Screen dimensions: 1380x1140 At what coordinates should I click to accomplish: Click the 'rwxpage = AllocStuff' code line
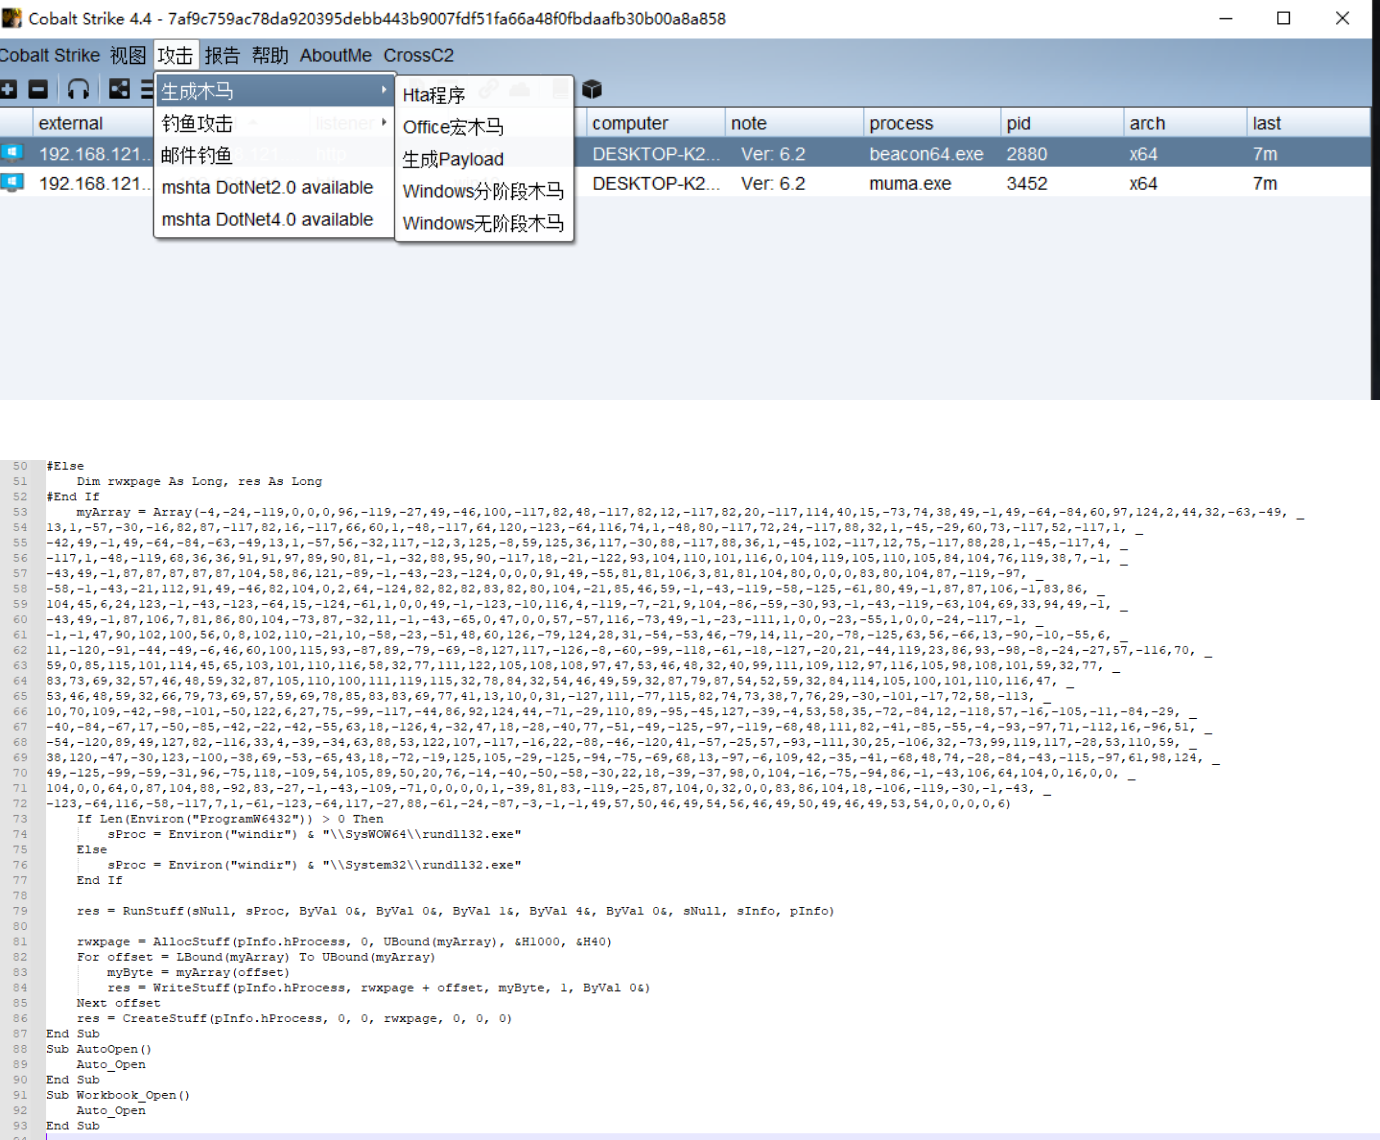point(344,941)
